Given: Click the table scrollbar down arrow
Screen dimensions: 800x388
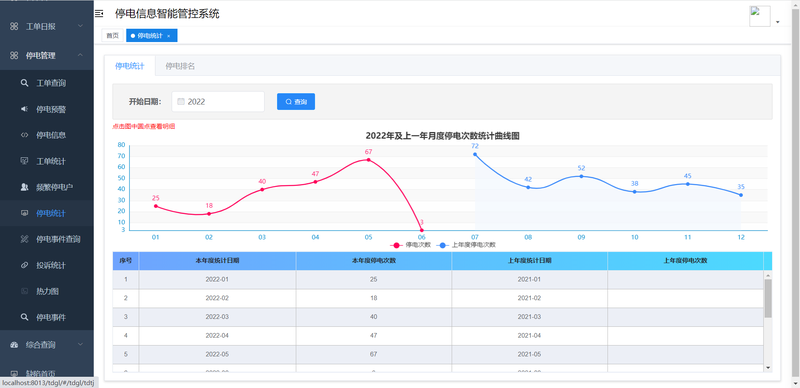Looking at the screenshot, I should coord(768,368).
